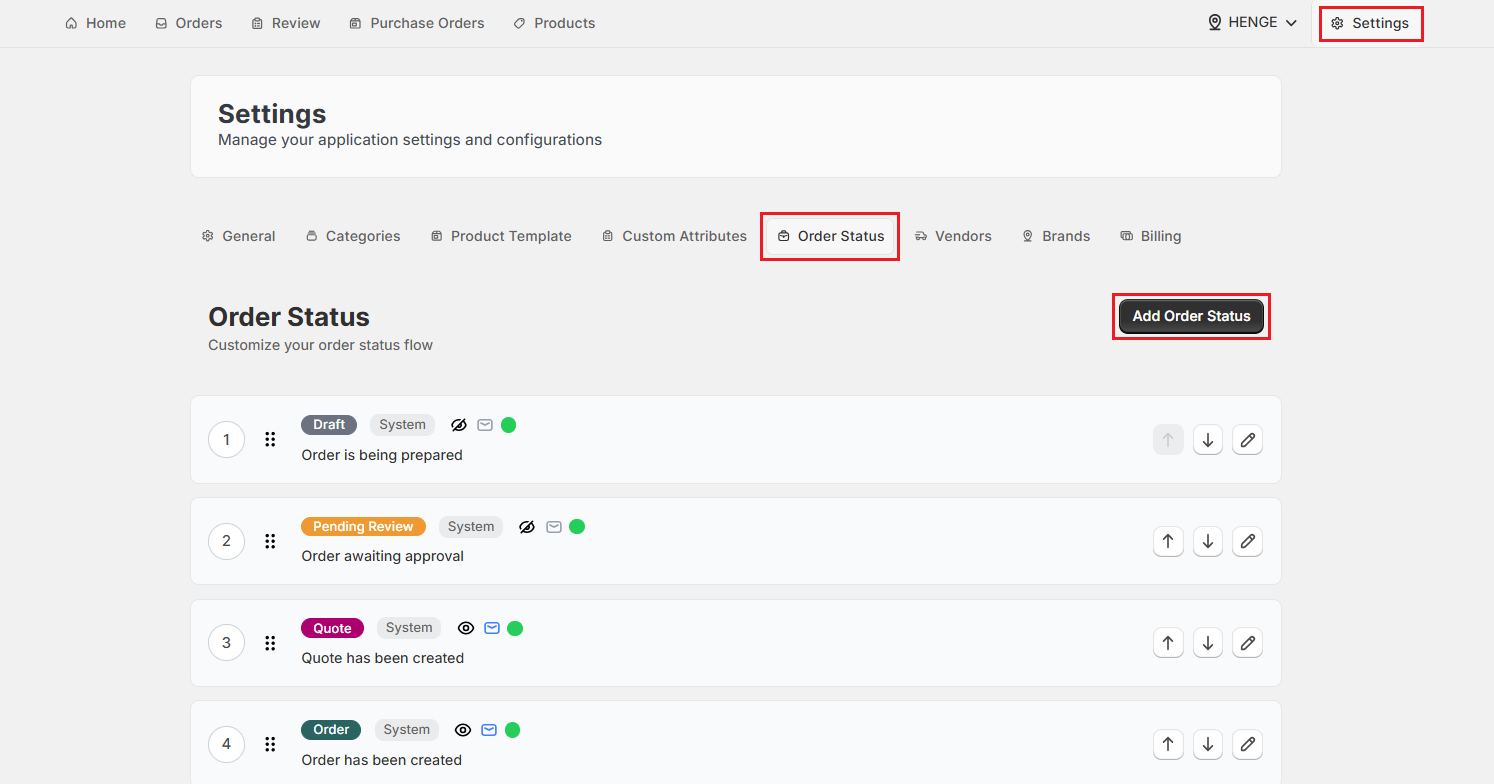Open Review in the top navigation

286,23
